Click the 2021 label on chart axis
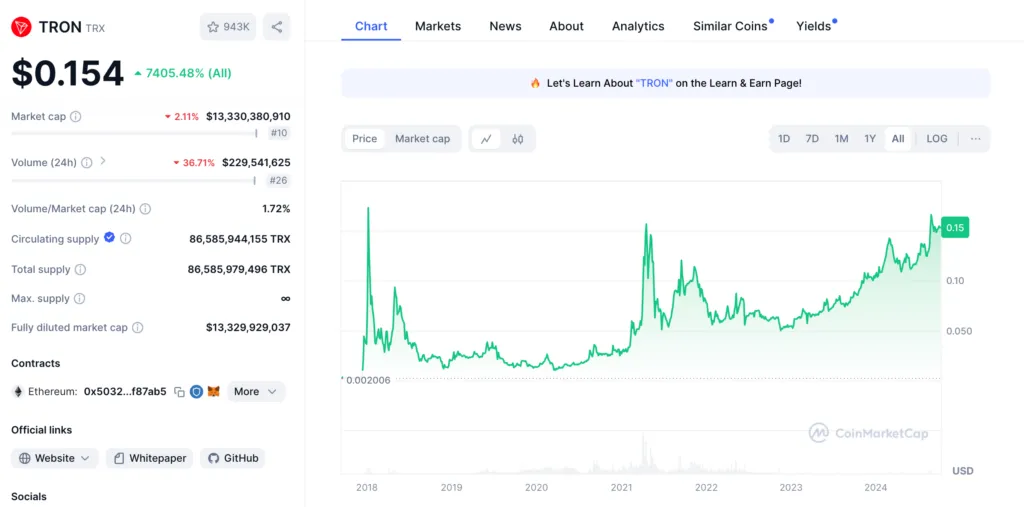1024x507 pixels. (x=621, y=487)
